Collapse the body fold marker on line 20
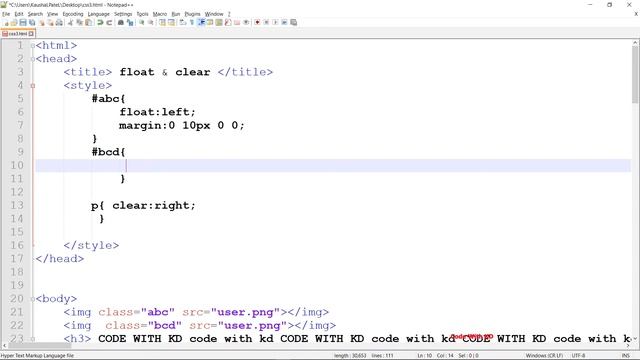This screenshot has height=360, width=640. pyautogui.click(x=33, y=299)
